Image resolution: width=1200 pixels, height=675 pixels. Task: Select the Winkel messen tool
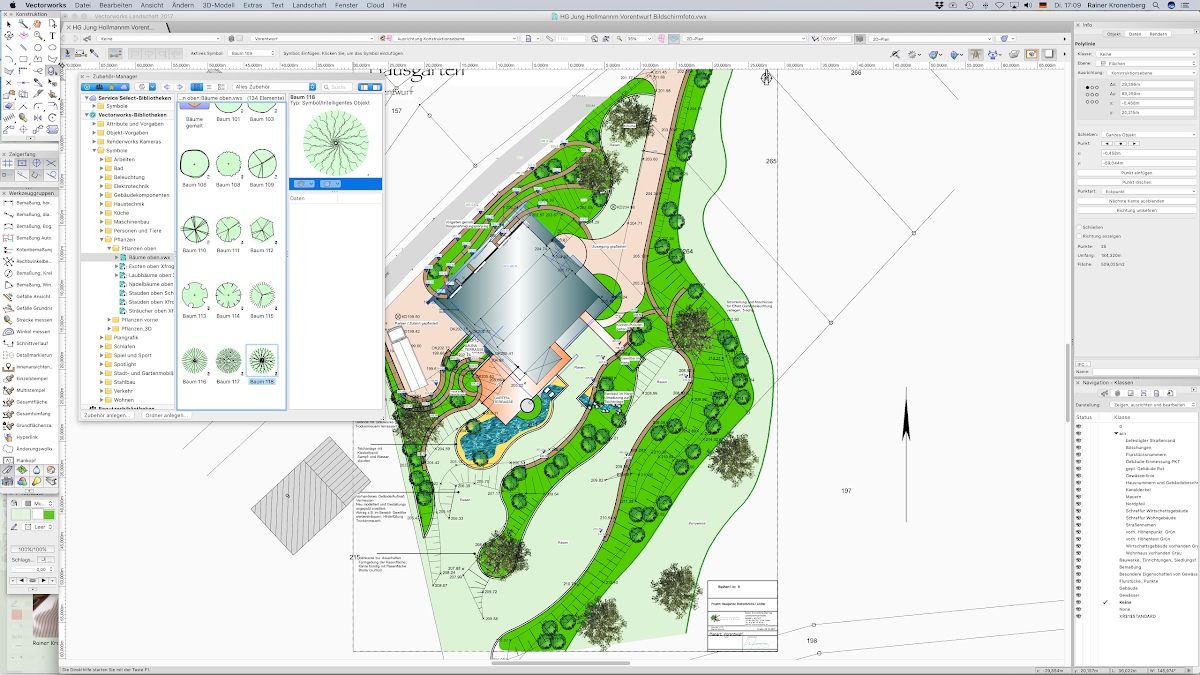[8, 331]
